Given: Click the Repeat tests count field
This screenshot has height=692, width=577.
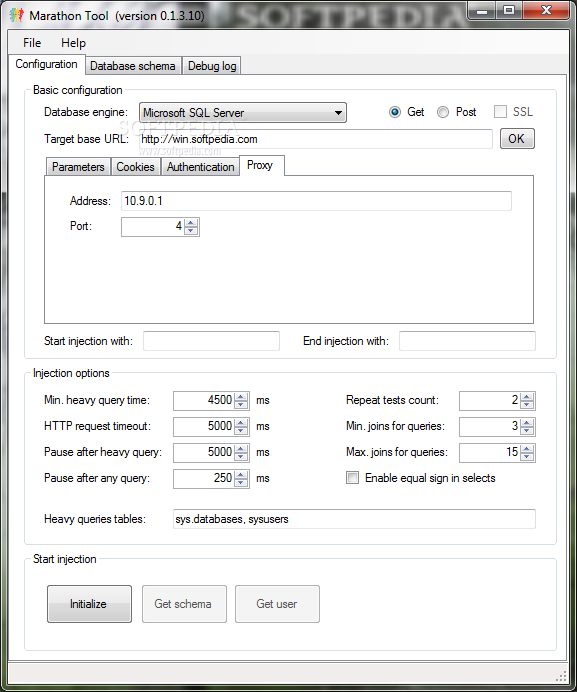Looking at the screenshot, I should coord(490,400).
